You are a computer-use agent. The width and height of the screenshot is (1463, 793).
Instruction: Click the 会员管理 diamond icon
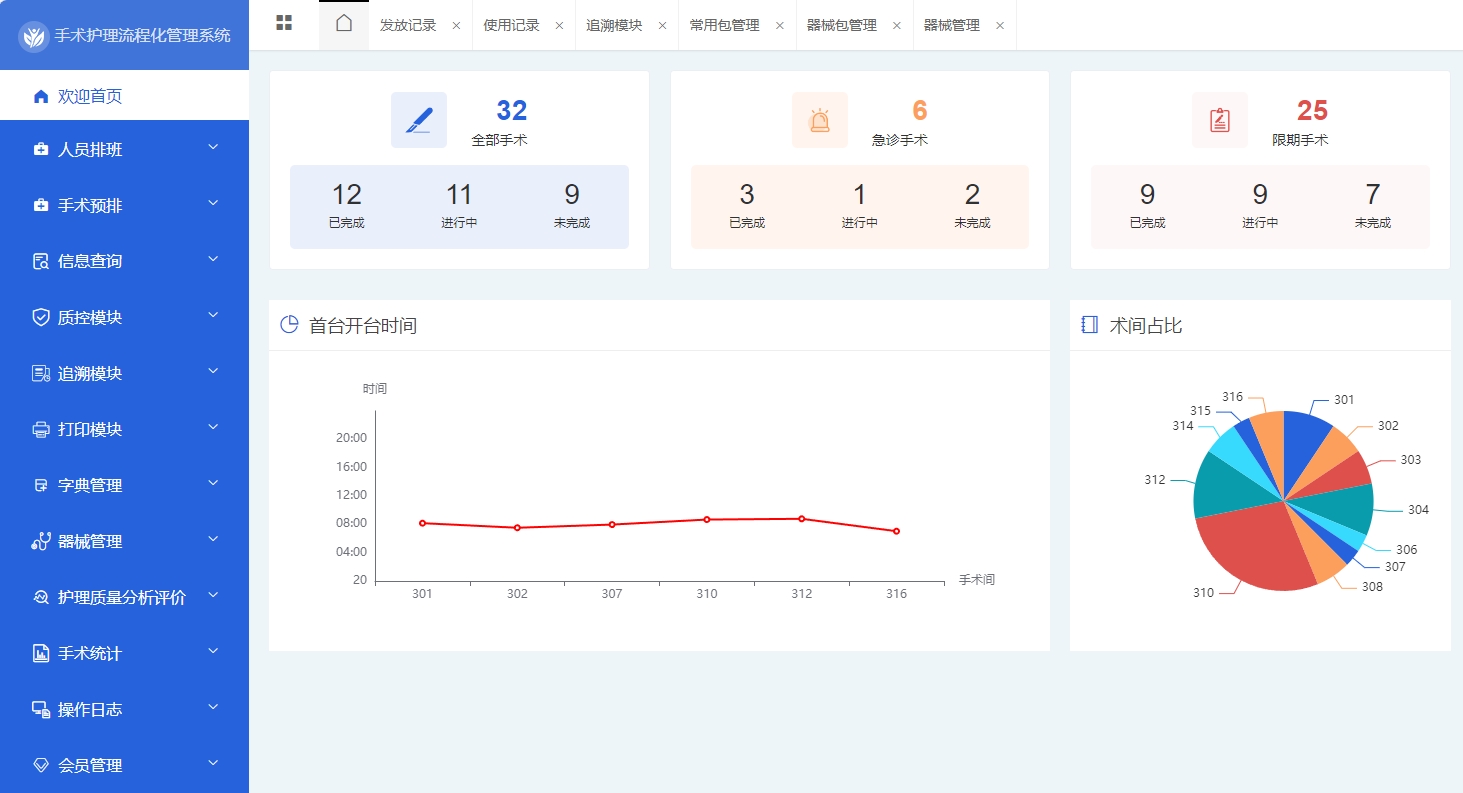(41, 766)
